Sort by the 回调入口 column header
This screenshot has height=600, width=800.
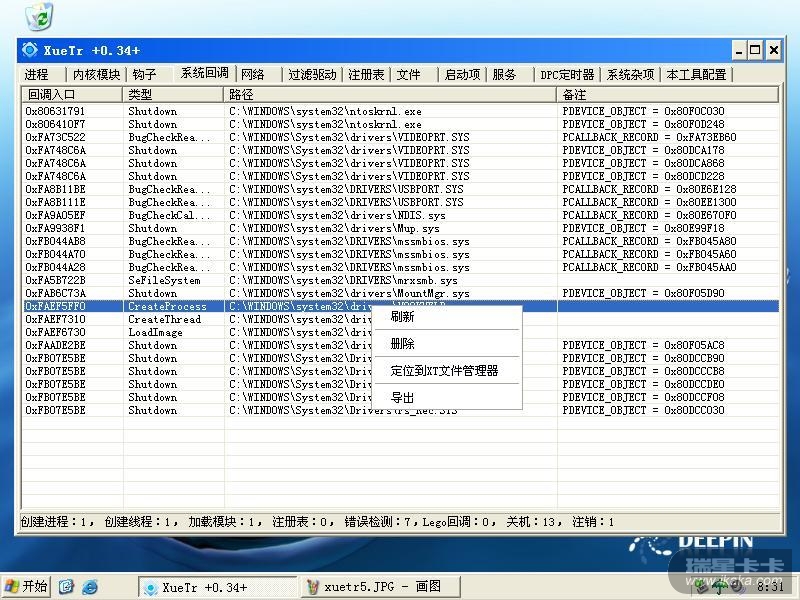point(72,95)
